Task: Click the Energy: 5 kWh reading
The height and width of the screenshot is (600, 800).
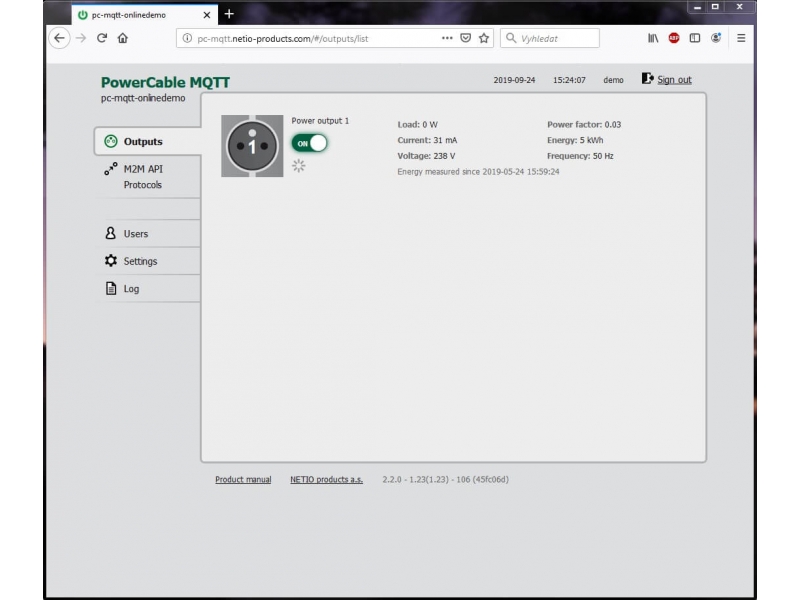Action: pyautogui.click(x=575, y=140)
